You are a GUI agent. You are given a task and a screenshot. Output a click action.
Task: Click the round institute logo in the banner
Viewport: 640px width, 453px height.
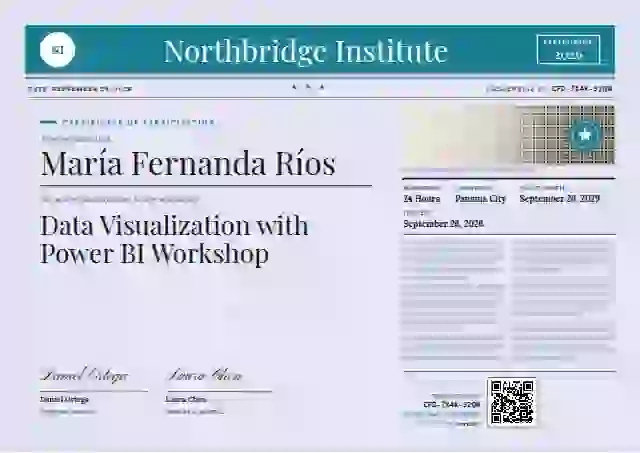pos(58,50)
